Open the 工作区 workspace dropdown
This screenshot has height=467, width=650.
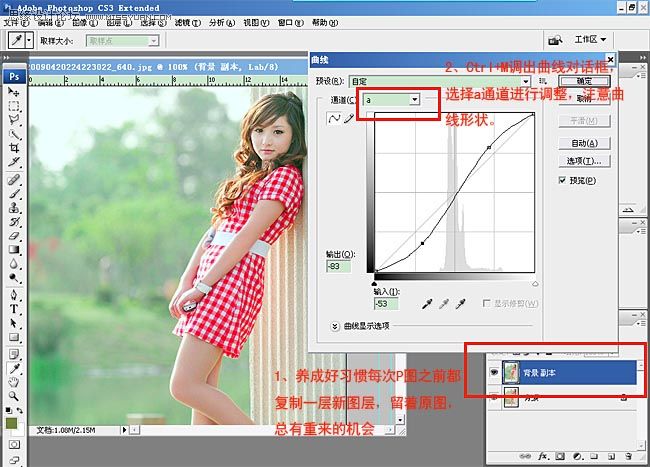[x=590, y=40]
